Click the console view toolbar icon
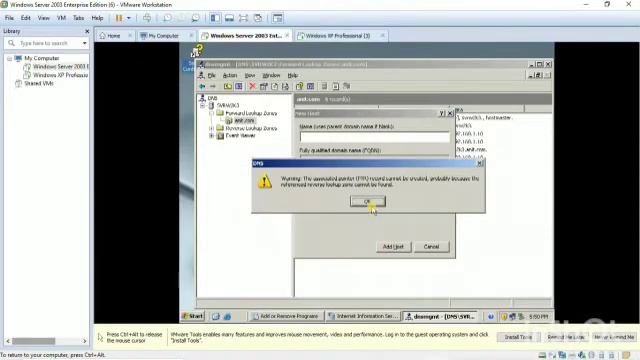This screenshot has width=640, height=360. point(278,18)
